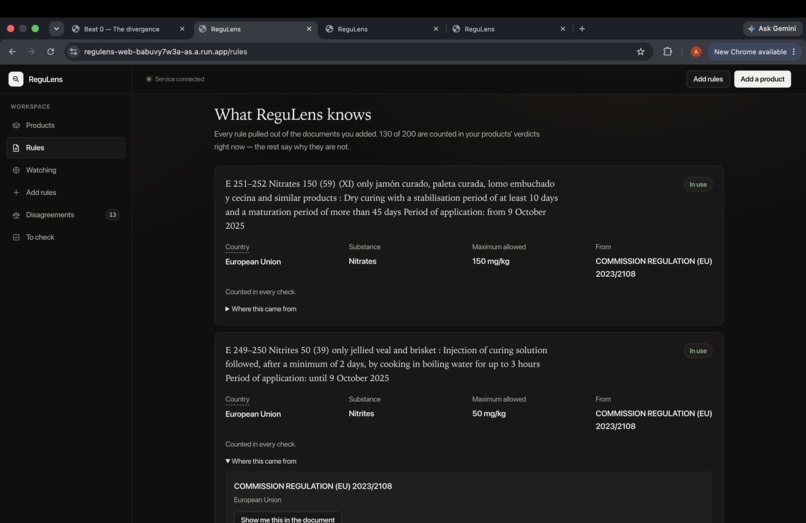Open Disagreements in the sidebar
The image size is (806, 523).
click(x=65, y=215)
